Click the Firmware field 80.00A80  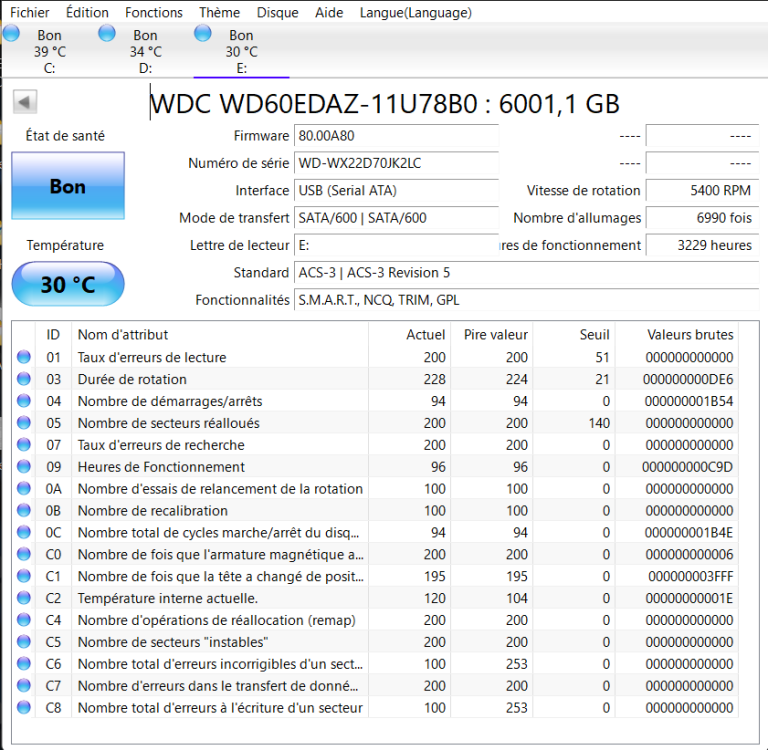point(396,136)
